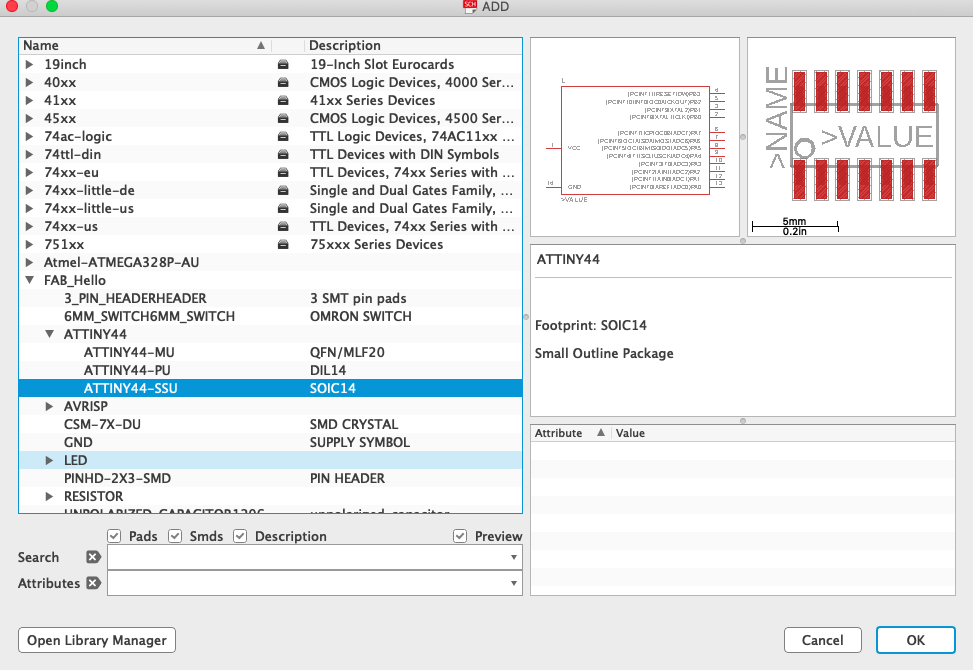Screen dimensions: 973x670
Task: Click the ATTINY44 schematic symbol preview
Action: point(635,137)
